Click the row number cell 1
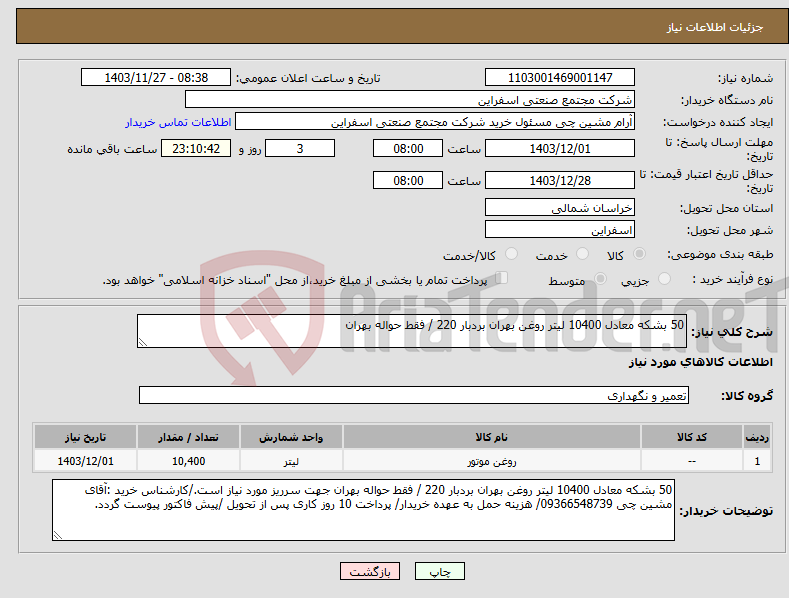The height and width of the screenshot is (598, 789). pos(757,461)
